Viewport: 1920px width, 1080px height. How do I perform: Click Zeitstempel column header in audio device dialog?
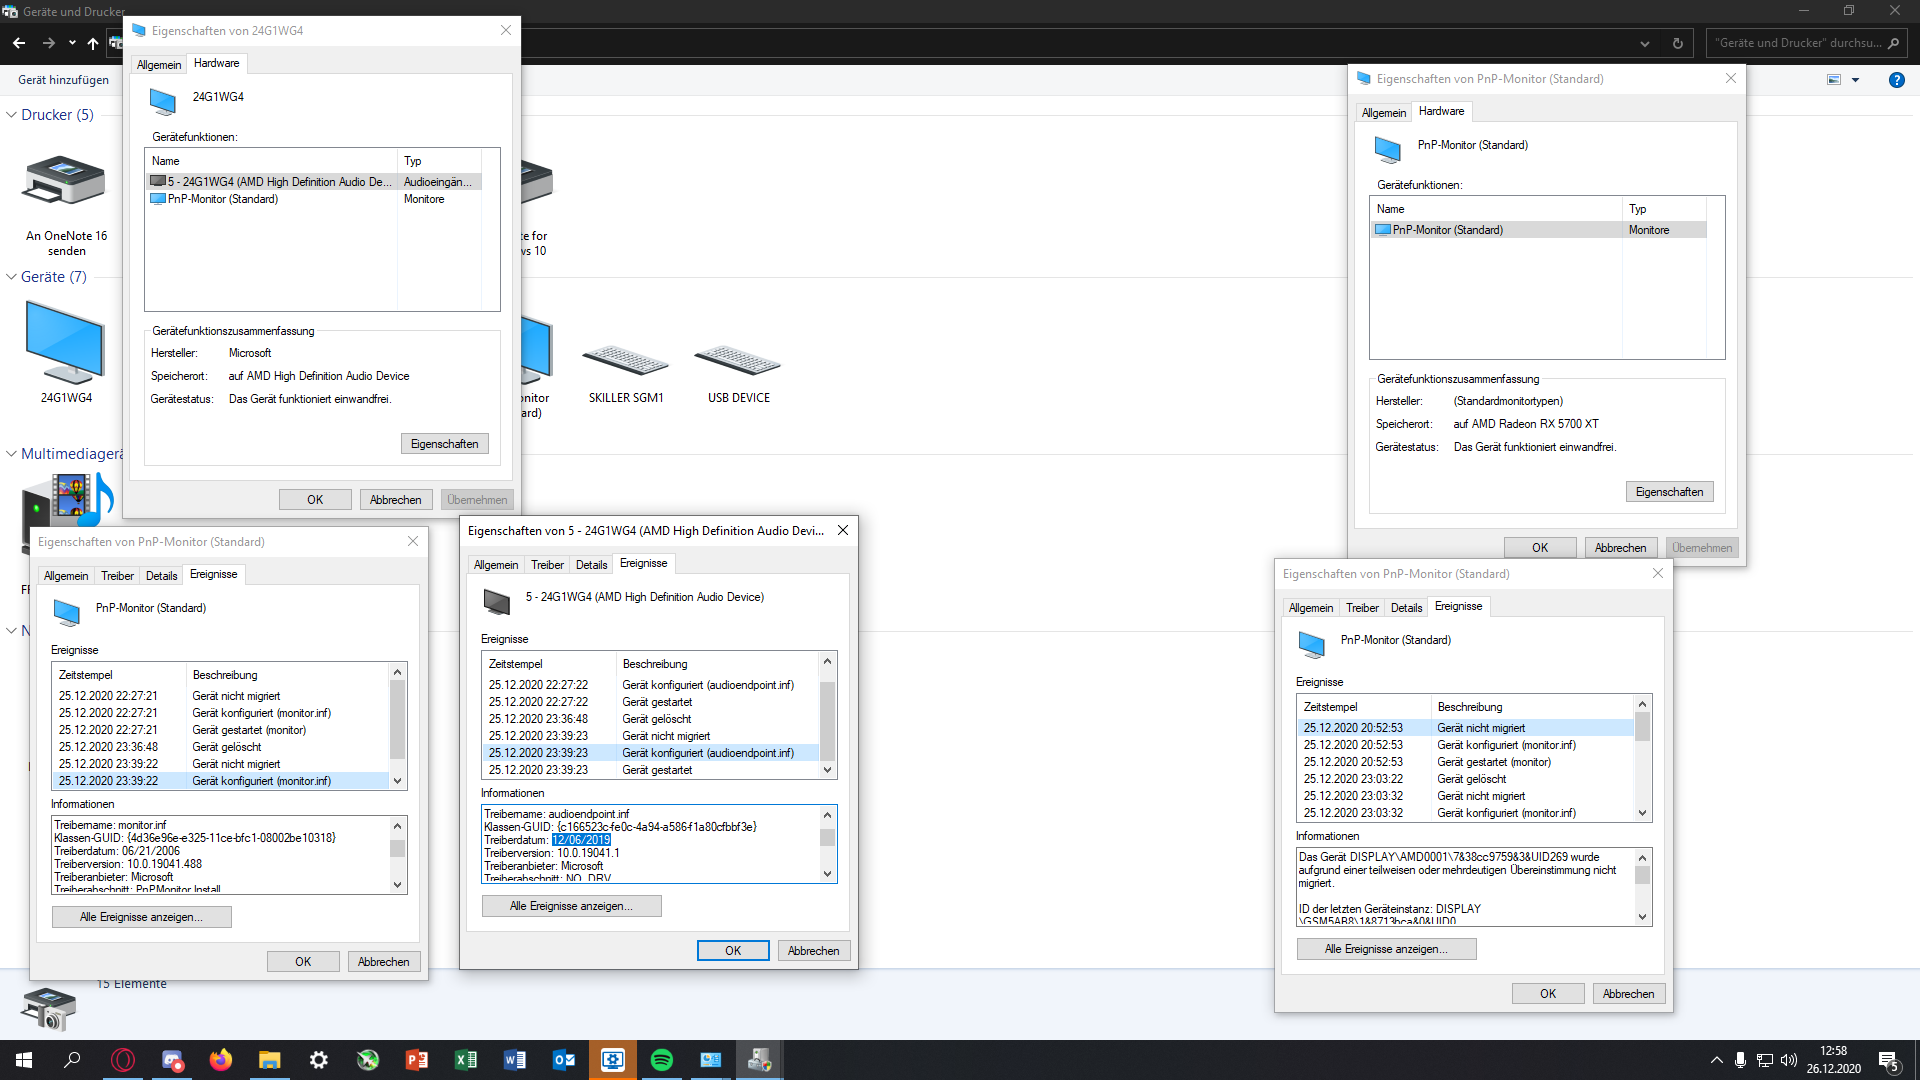(549, 664)
